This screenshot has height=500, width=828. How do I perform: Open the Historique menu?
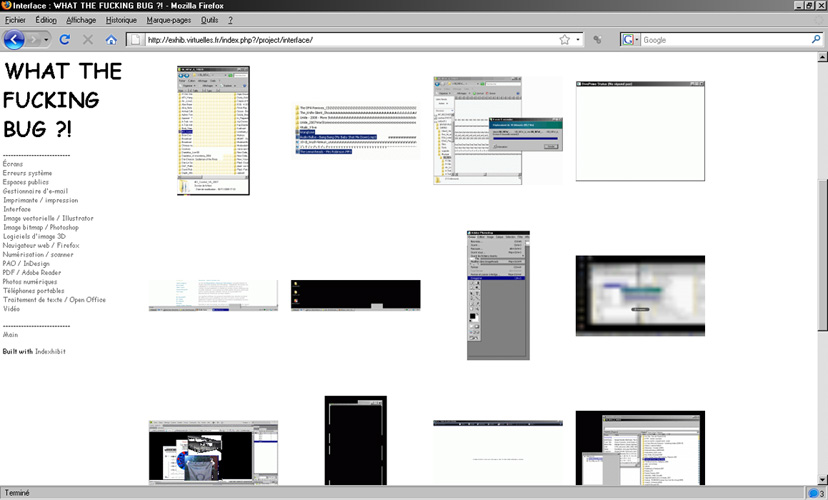(x=121, y=20)
